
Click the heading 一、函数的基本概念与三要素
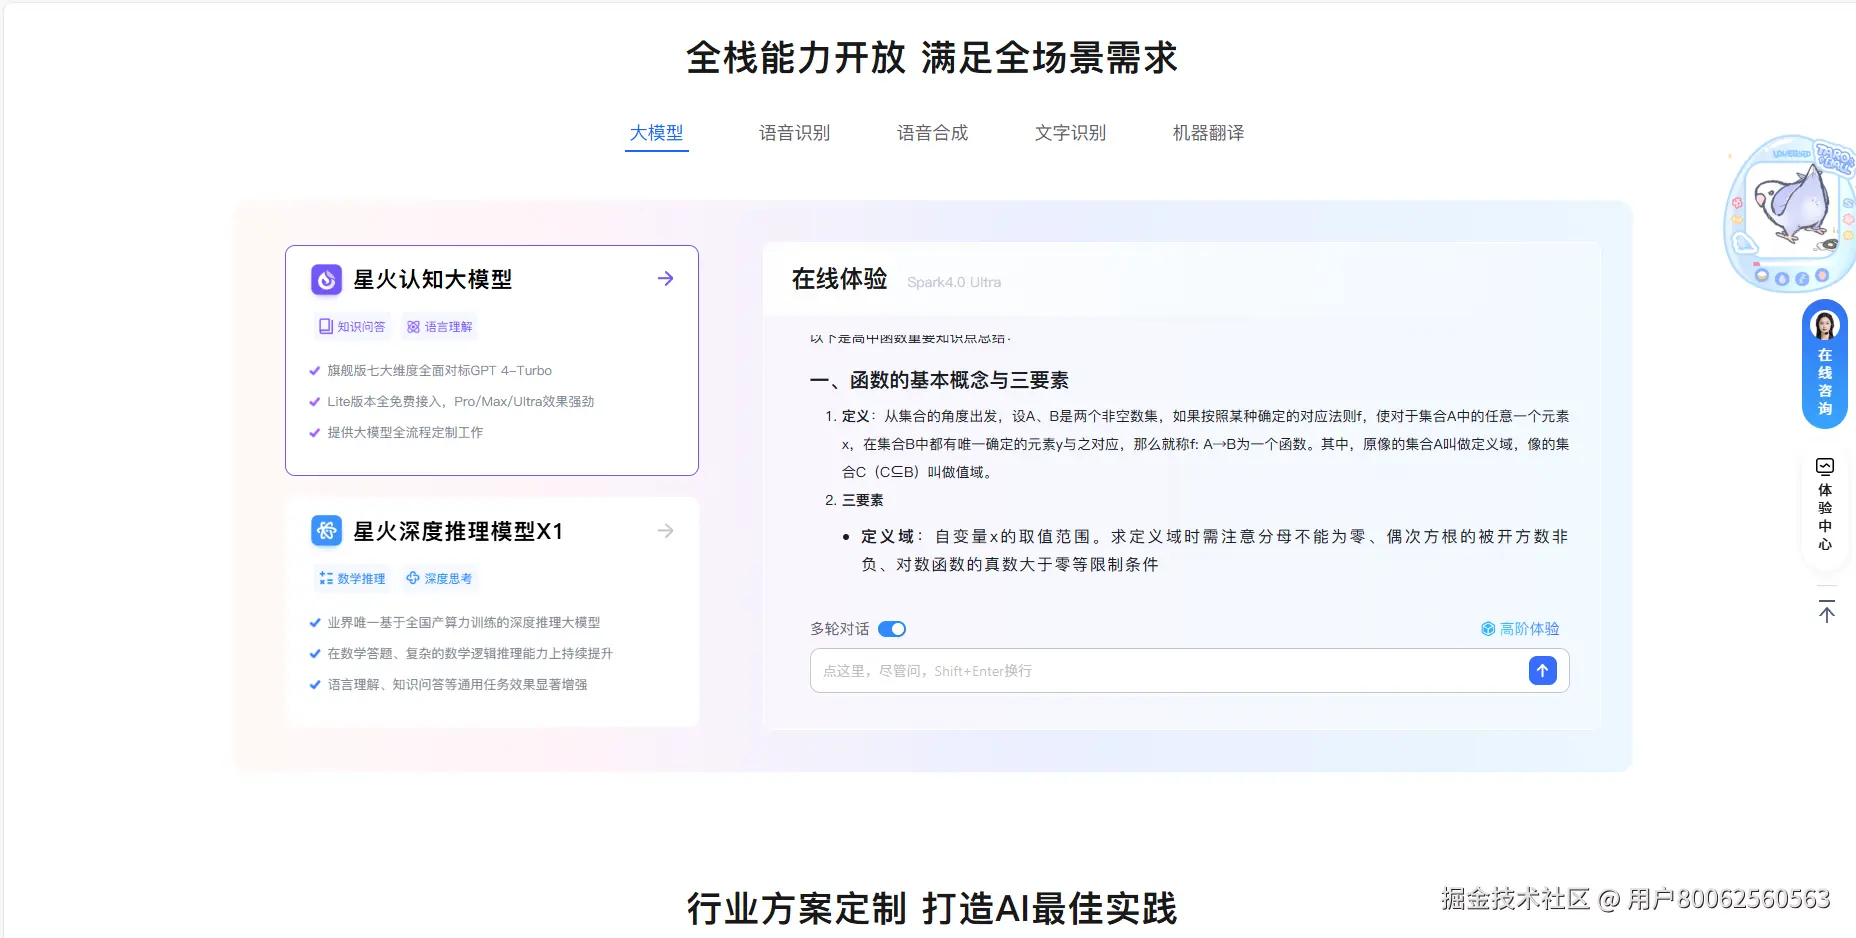coord(939,380)
